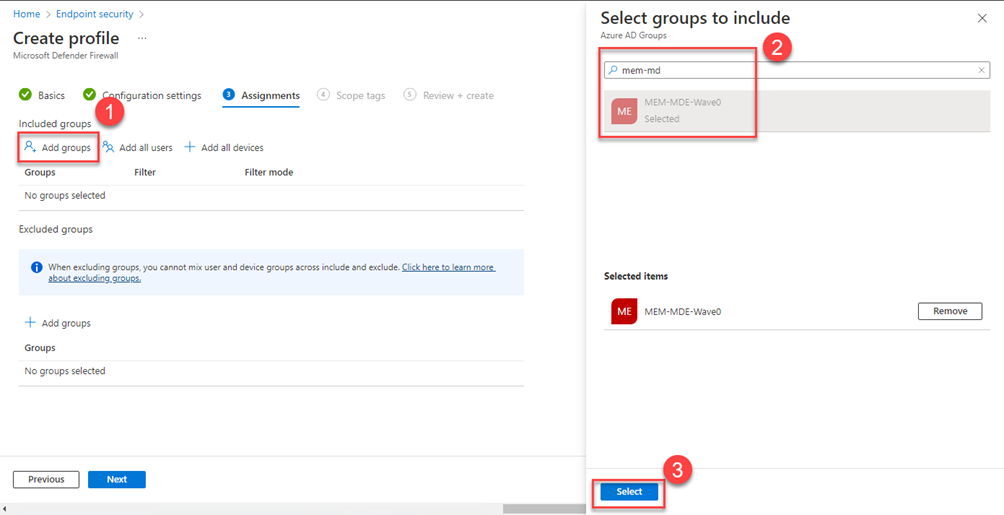The image size is (1004, 515).
Task: Click the MEM-MDE-Wave0 search result row
Action: coord(797,111)
